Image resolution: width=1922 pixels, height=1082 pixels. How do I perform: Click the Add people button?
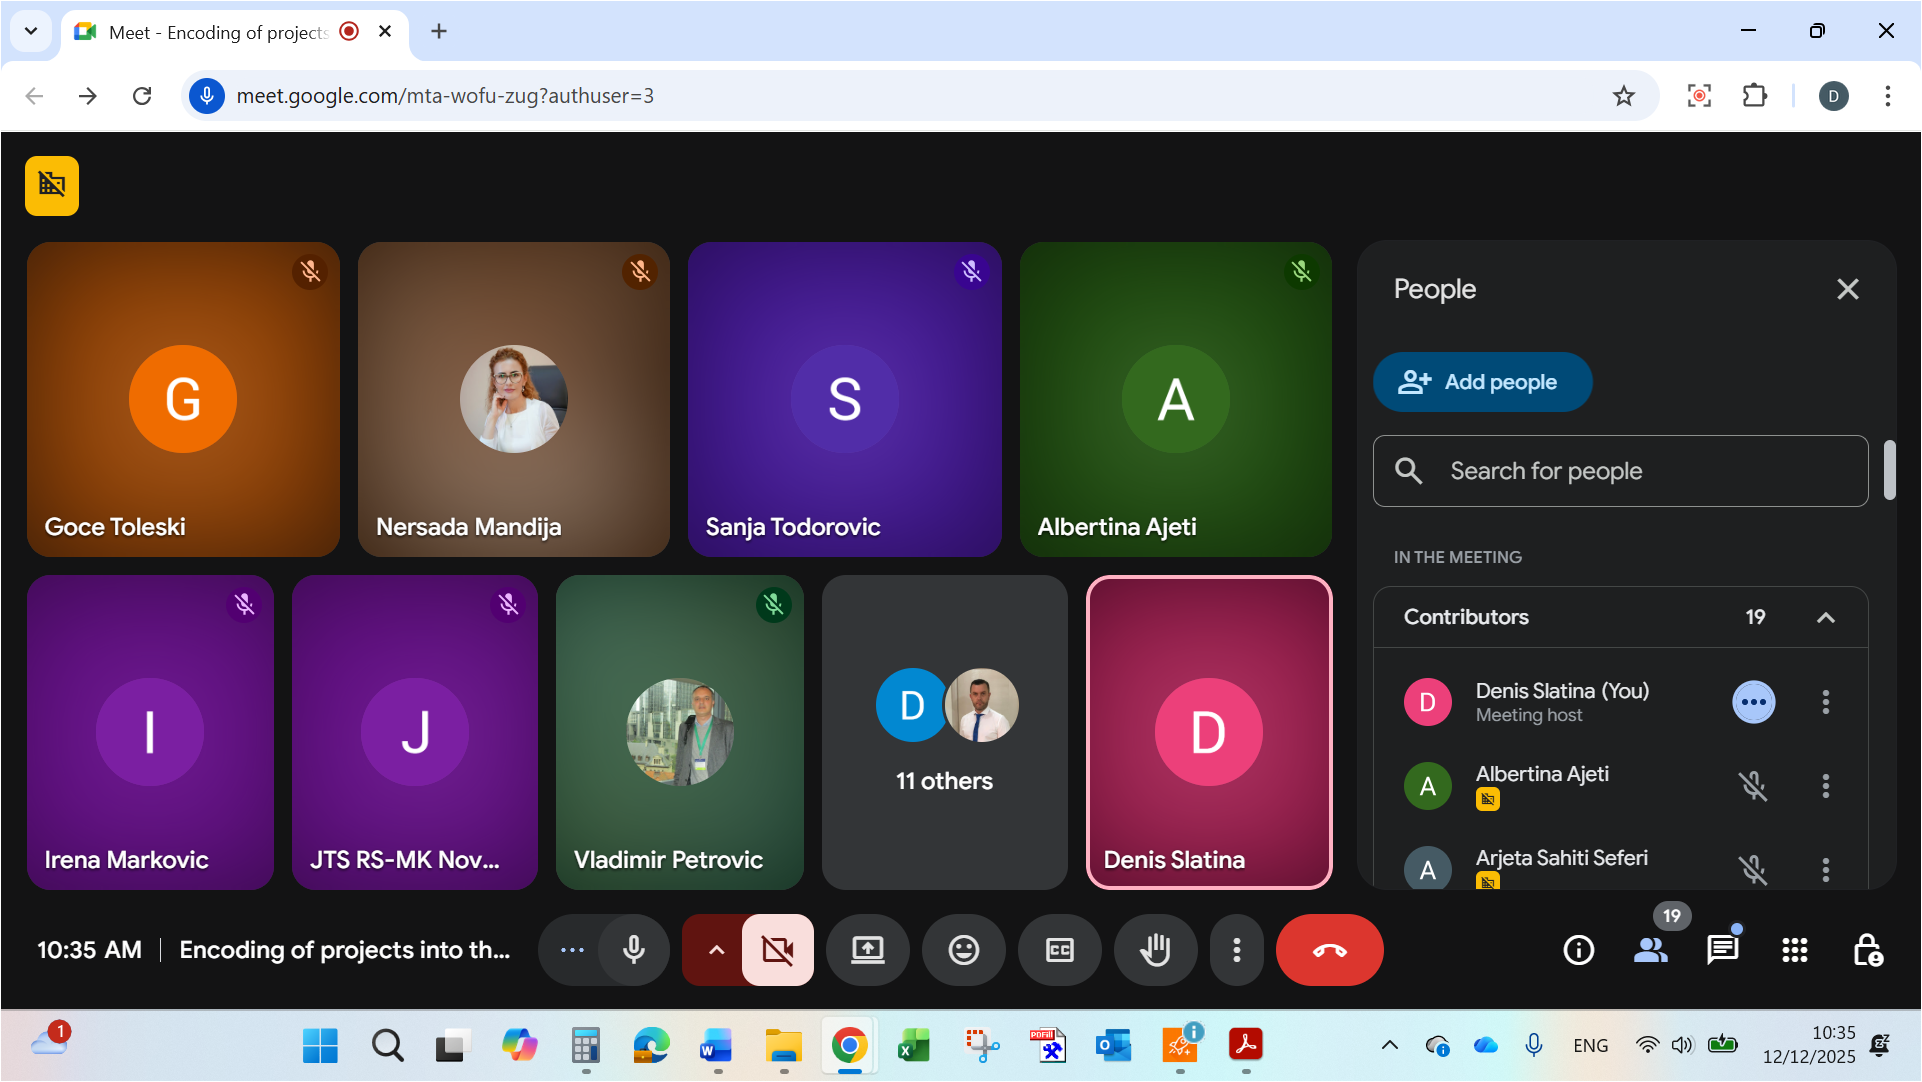coord(1481,382)
